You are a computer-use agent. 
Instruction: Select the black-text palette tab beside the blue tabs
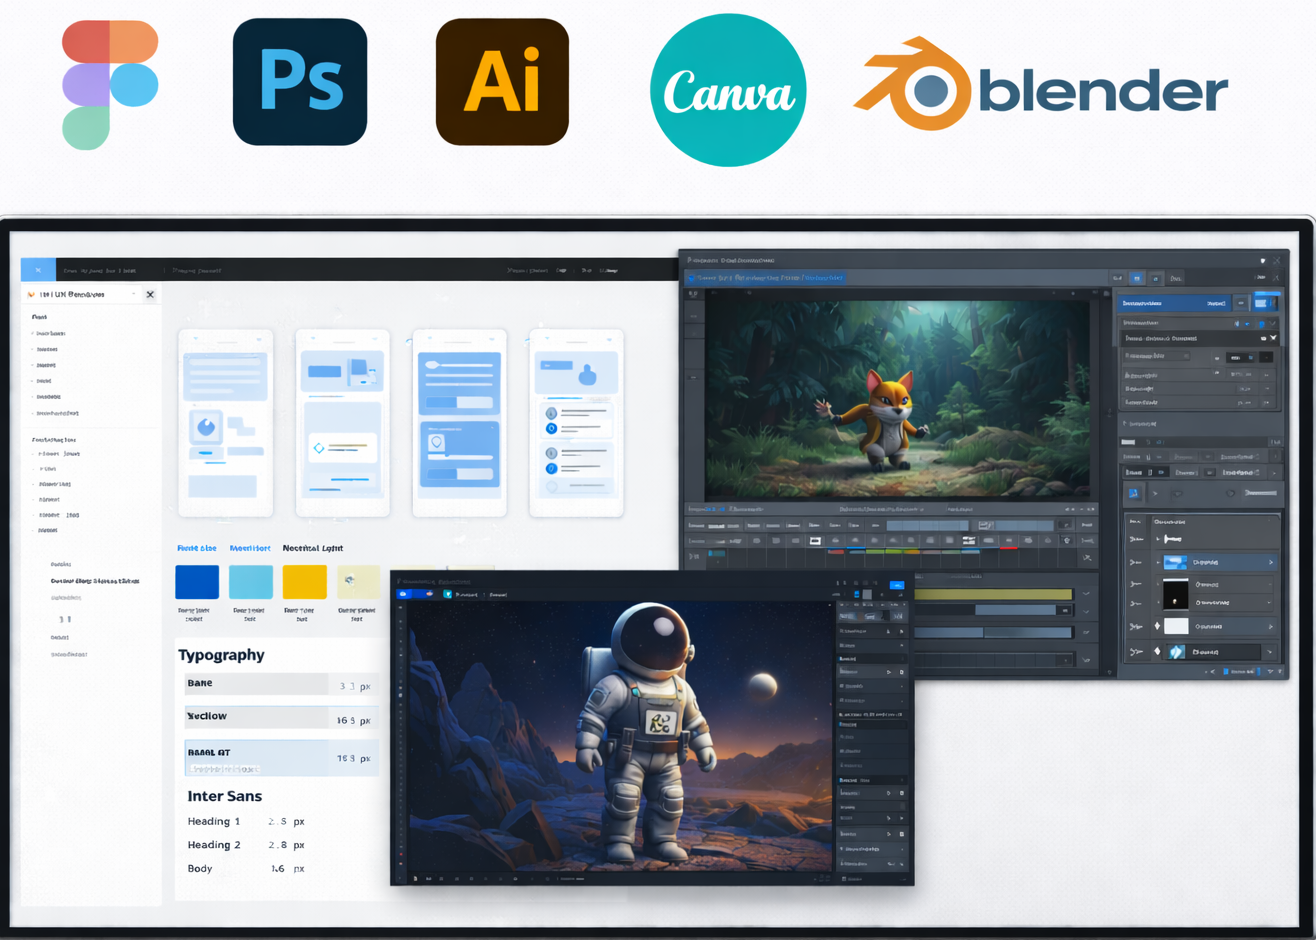coord(313,548)
